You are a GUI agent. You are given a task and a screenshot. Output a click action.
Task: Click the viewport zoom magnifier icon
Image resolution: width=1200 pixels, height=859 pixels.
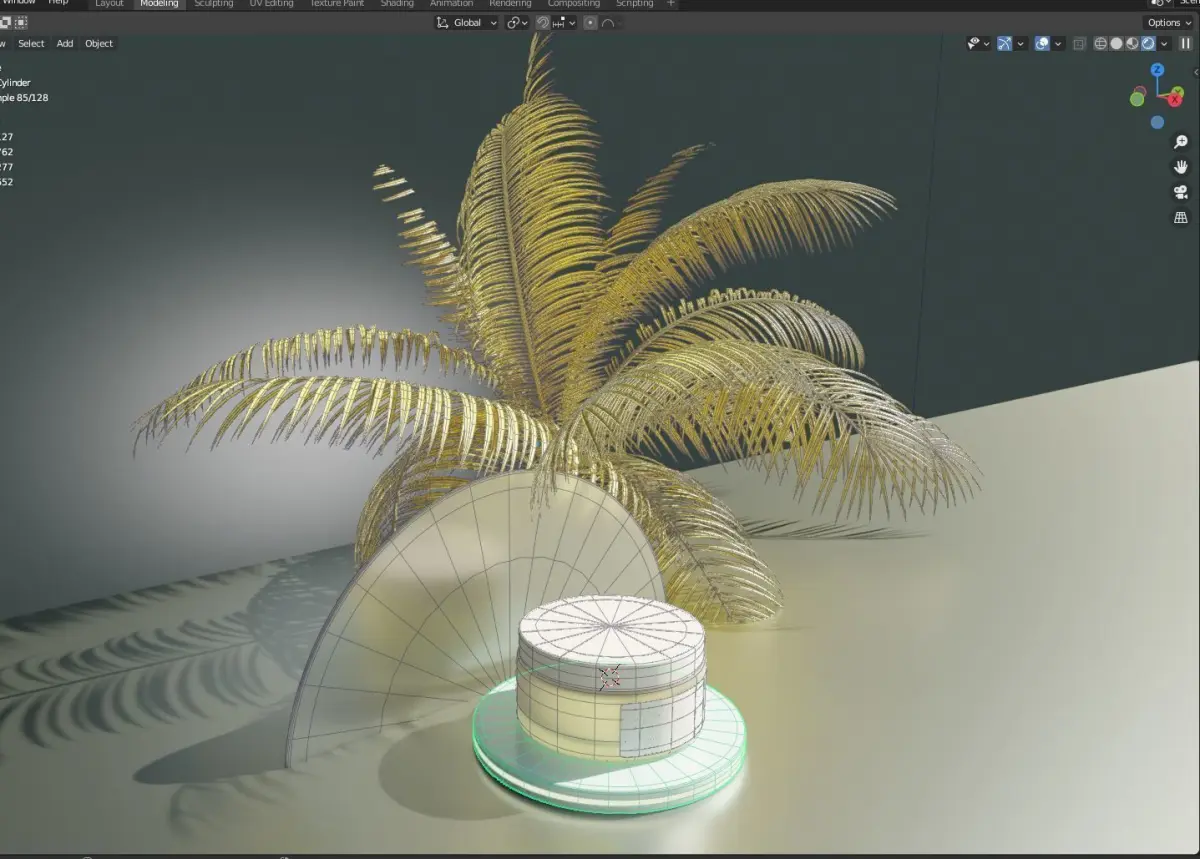(1181, 142)
